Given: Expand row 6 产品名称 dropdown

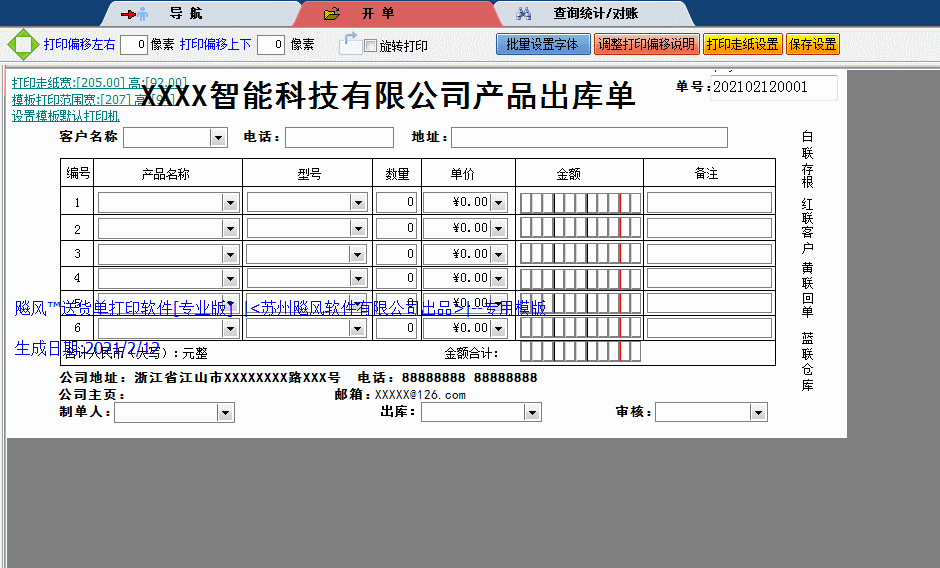Looking at the screenshot, I should click(x=230, y=328).
